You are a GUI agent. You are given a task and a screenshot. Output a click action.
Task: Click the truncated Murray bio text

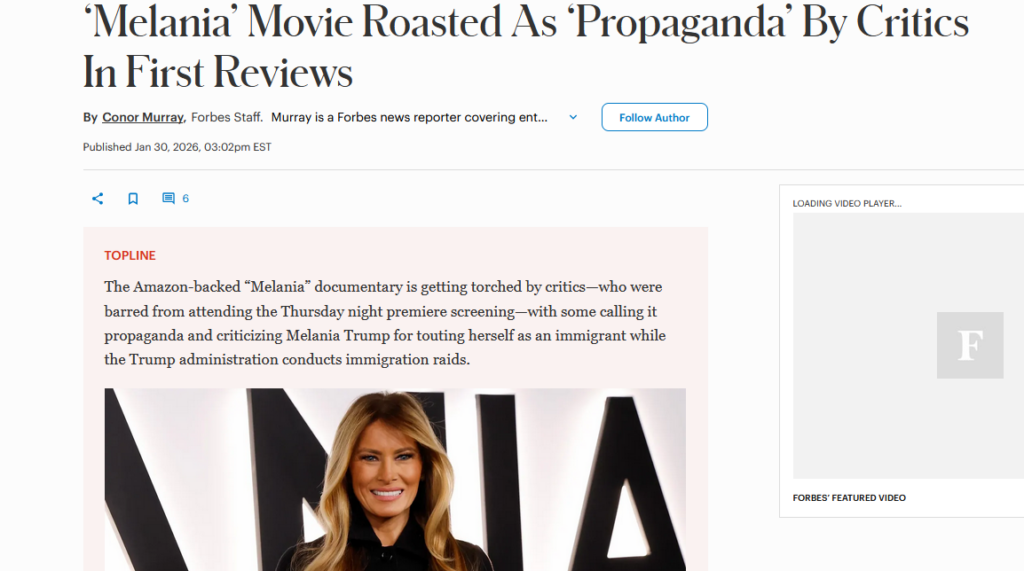(409, 118)
